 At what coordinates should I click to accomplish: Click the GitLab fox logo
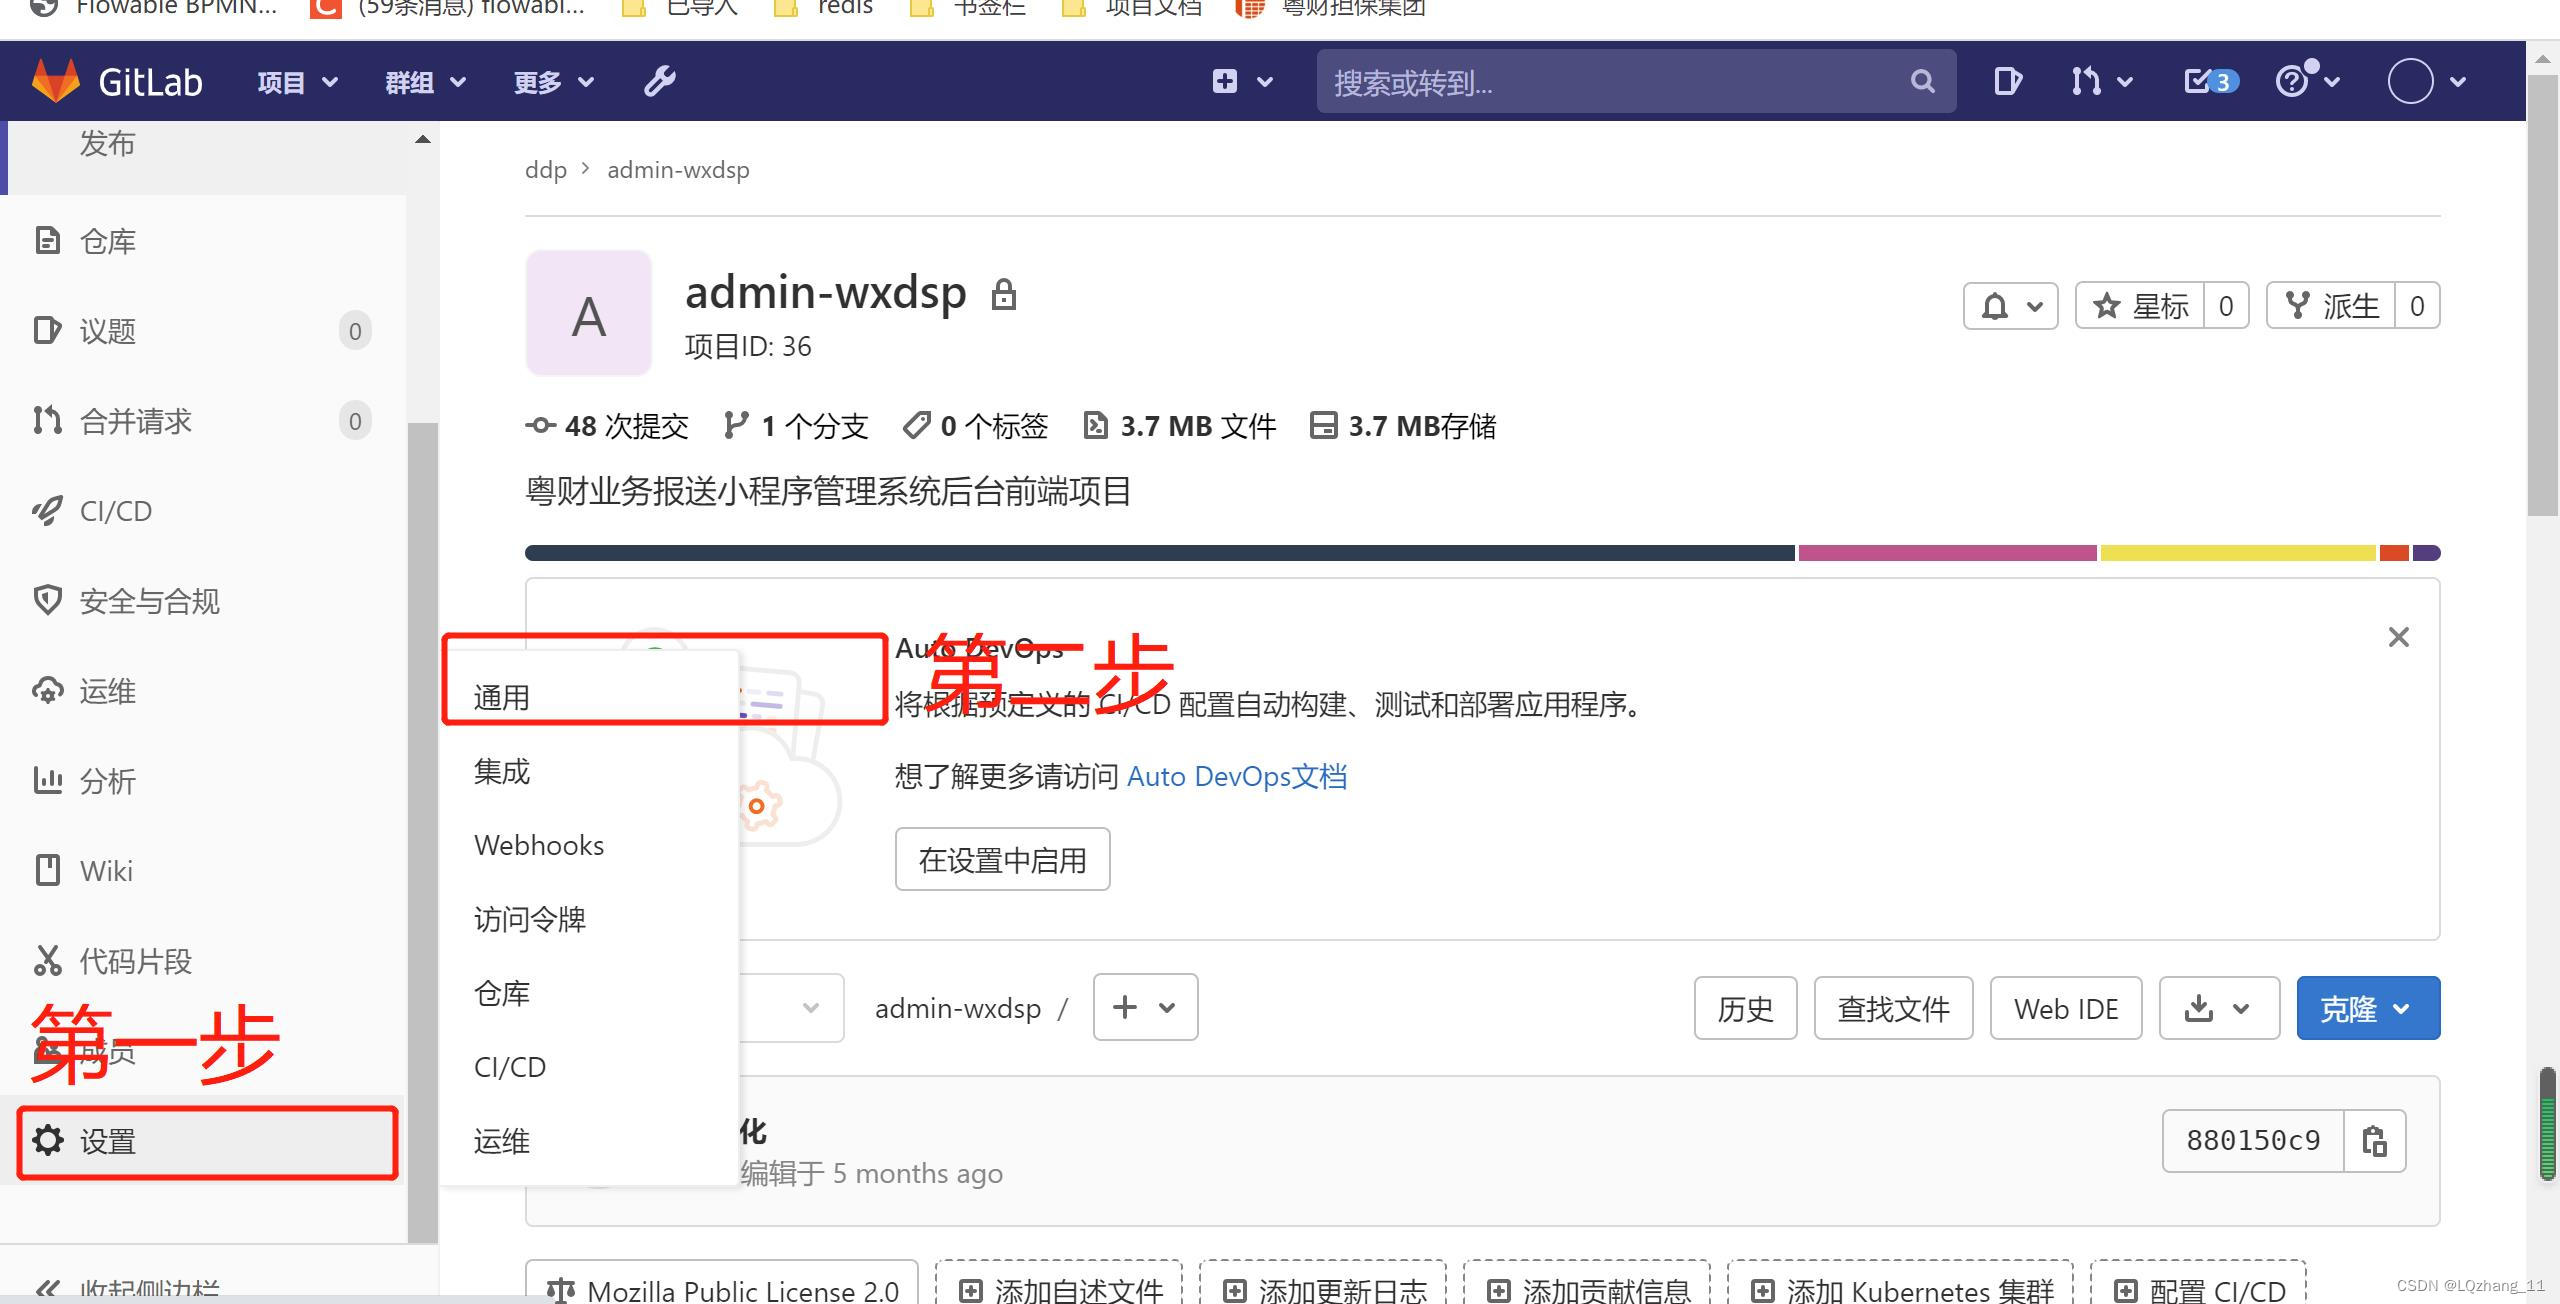pos(56,81)
